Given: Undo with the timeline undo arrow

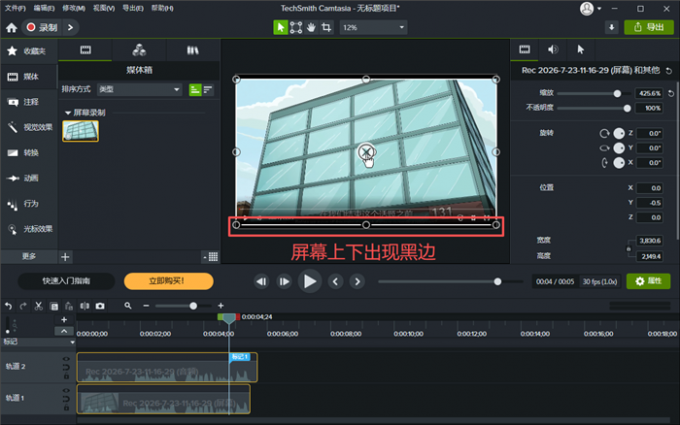Looking at the screenshot, I should tap(8, 306).
